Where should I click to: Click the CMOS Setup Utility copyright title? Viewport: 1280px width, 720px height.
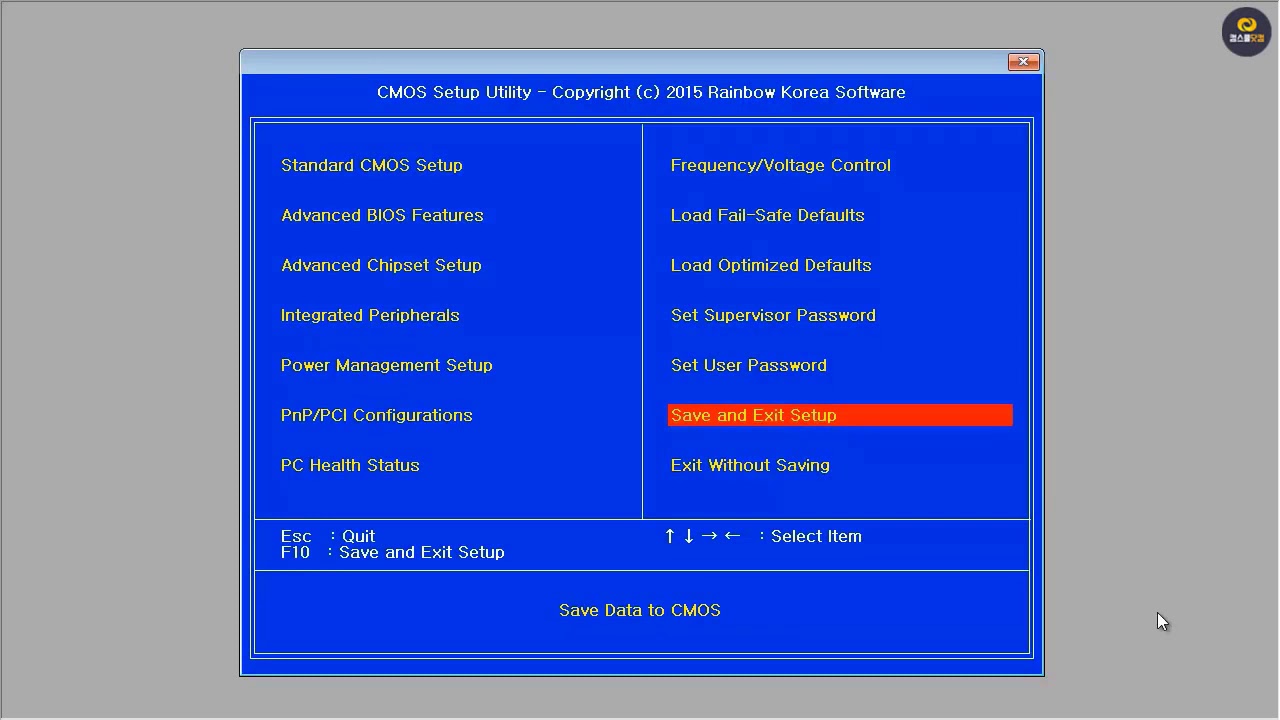click(x=641, y=92)
